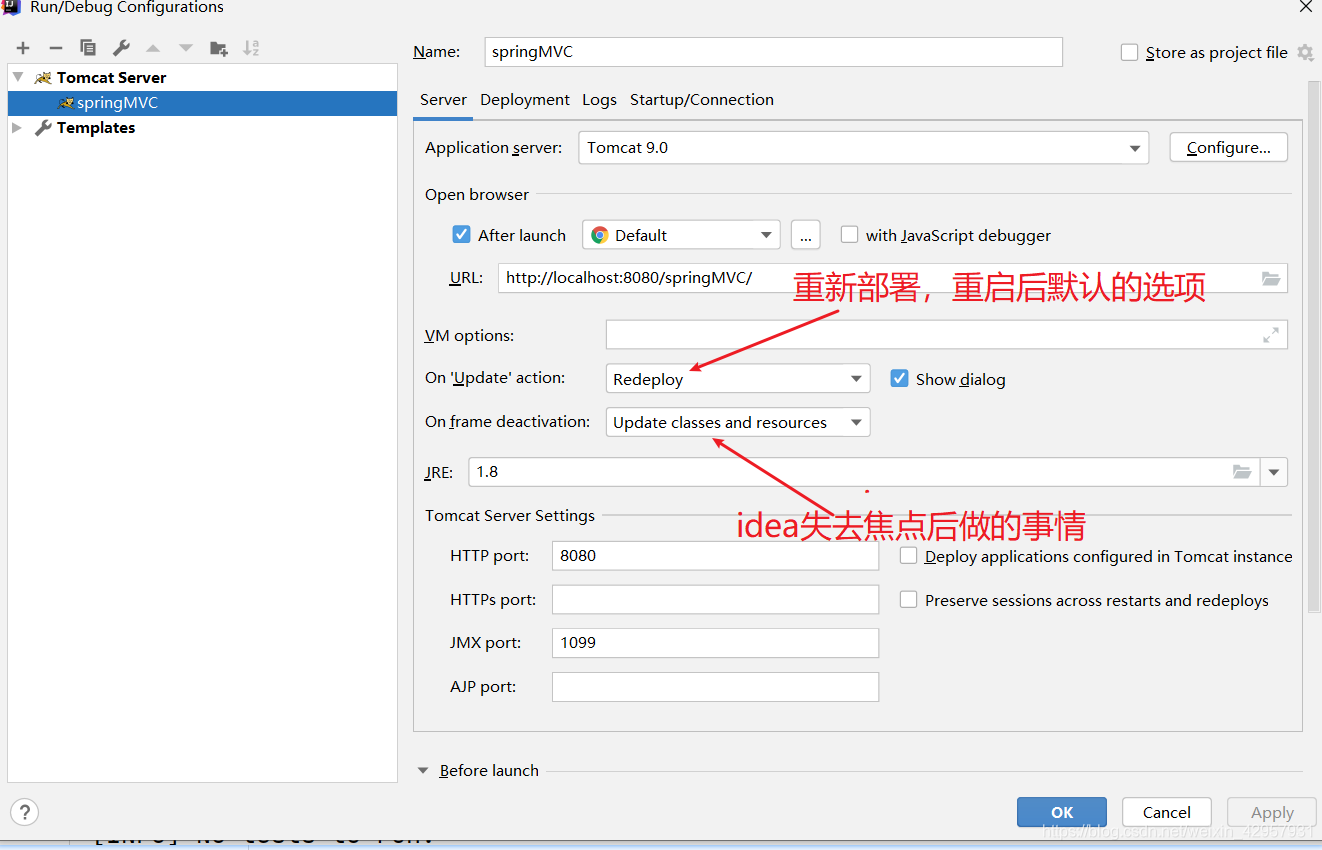Image resolution: width=1322 pixels, height=850 pixels.
Task: Click the HTTP port field
Action: (x=715, y=556)
